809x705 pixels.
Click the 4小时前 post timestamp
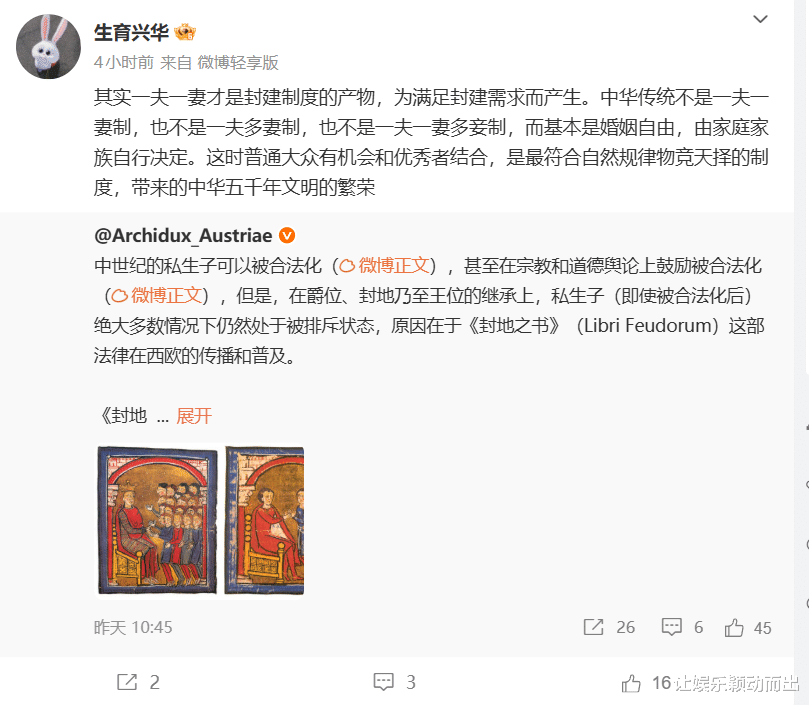[x=124, y=63]
